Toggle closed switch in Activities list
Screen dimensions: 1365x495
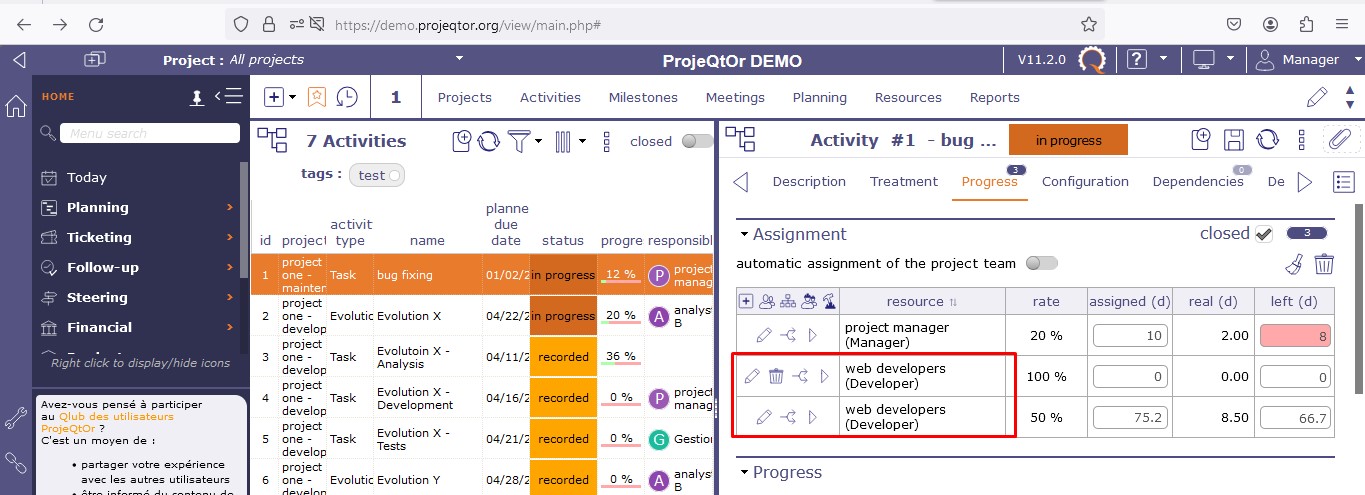[x=696, y=141]
